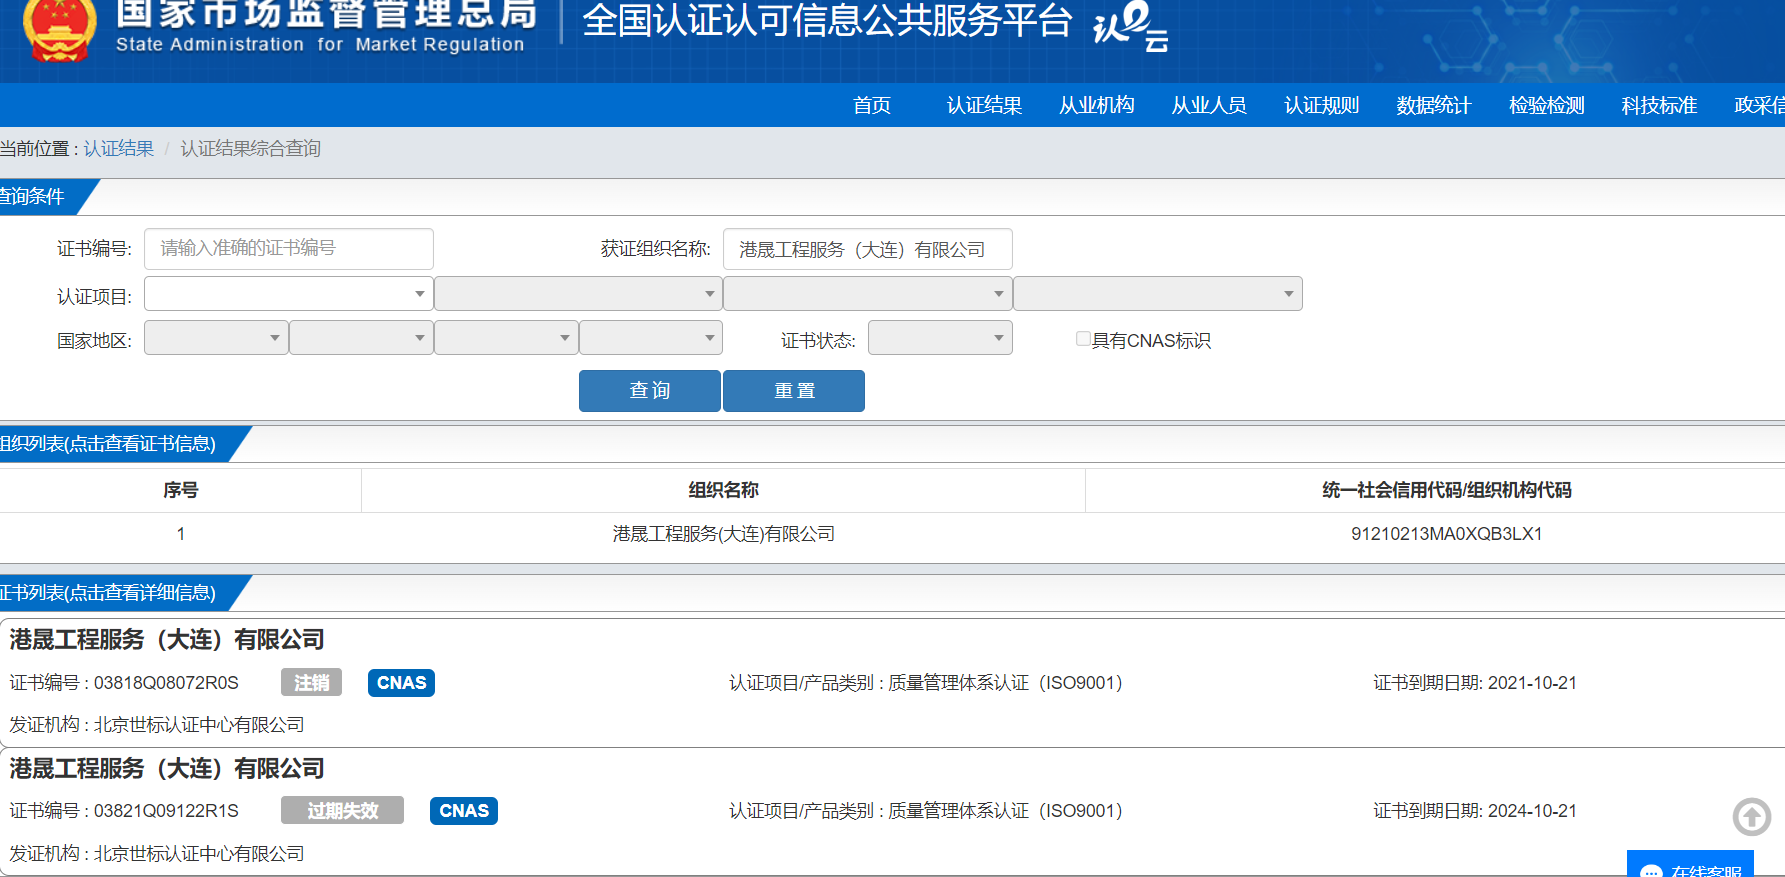1785x877 pixels.
Task: Click the 证书编号 input field
Action: [289, 249]
